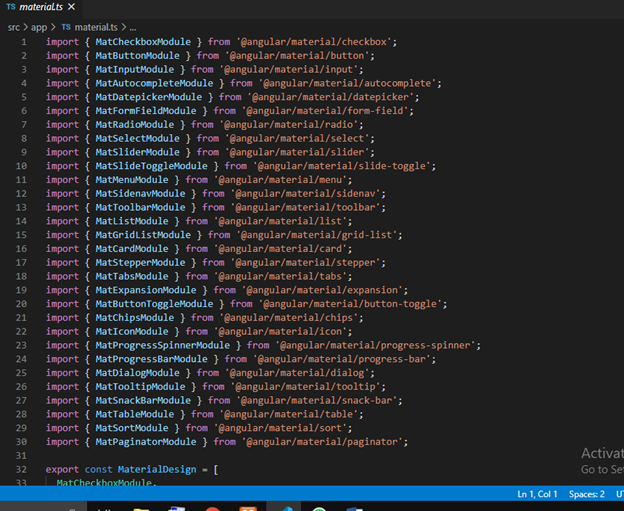Click the export keyword on line 32
Screen dimensions: 624x511
(62, 470)
